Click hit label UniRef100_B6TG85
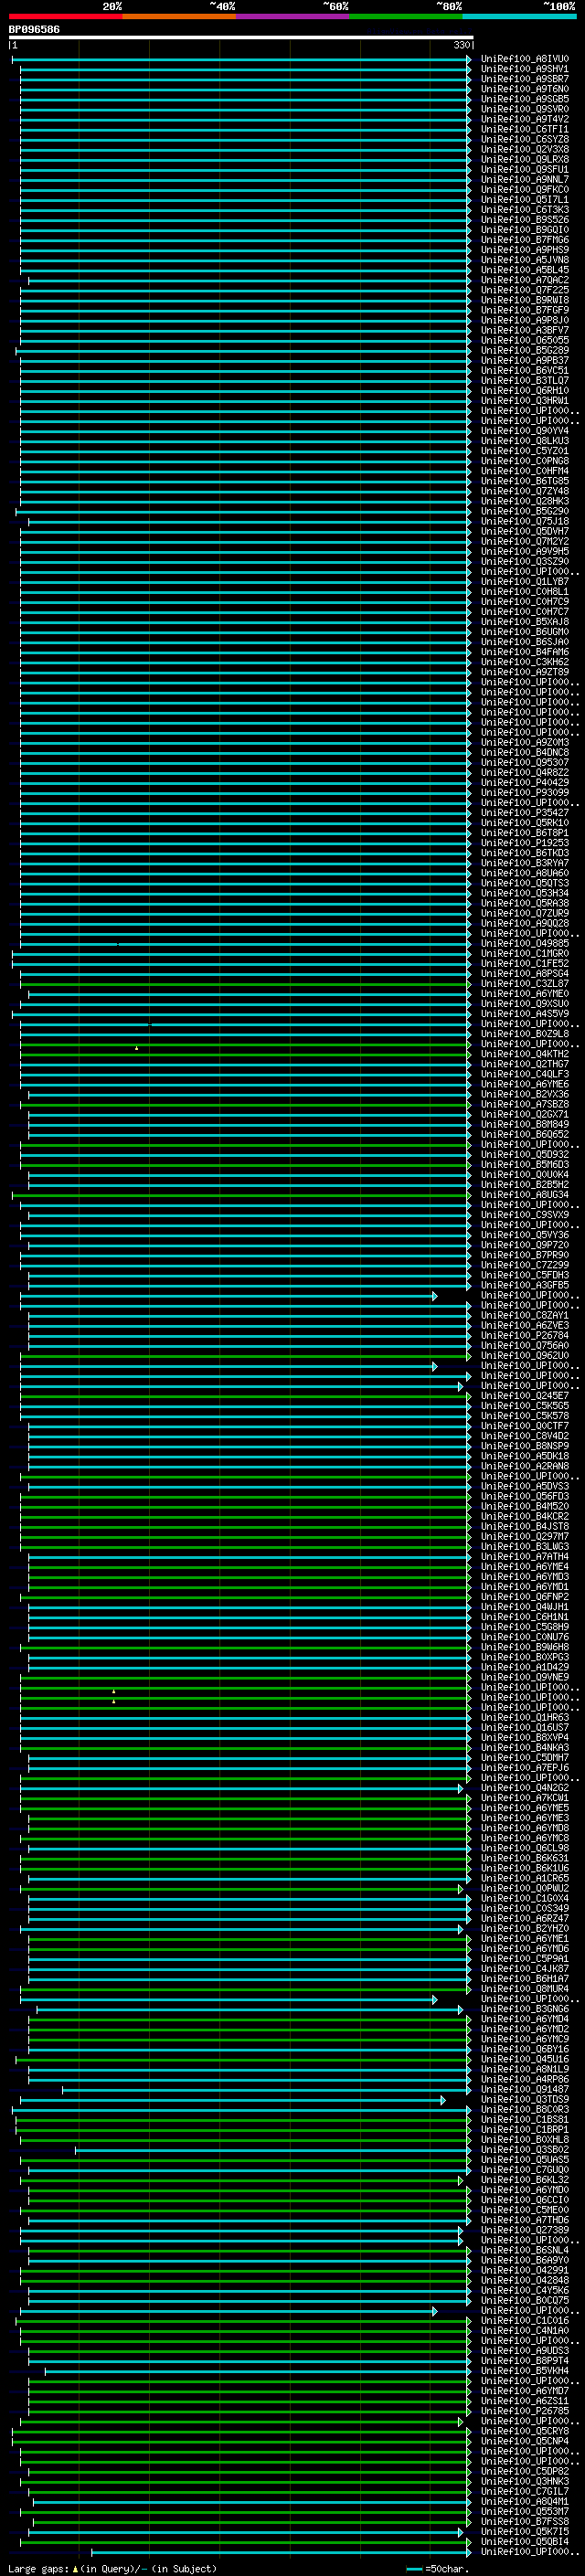The height and width of the screenshot is (2576, 585). pyautogui.click(x=525, y=481)
